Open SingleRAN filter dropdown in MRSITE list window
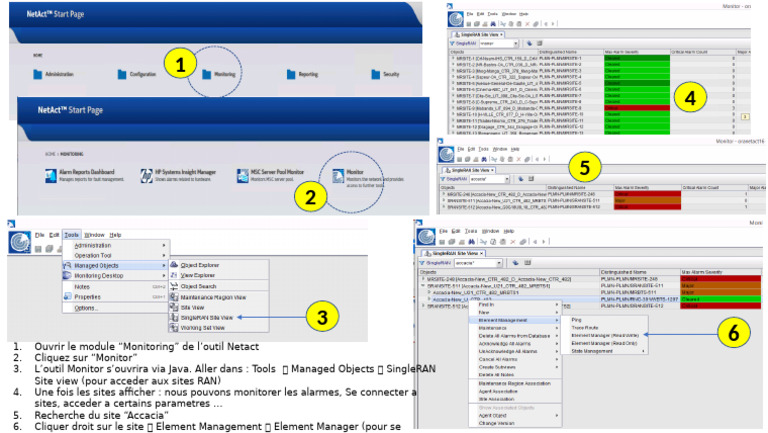Screen dimensions: 768x433 (x=516, y=44)
